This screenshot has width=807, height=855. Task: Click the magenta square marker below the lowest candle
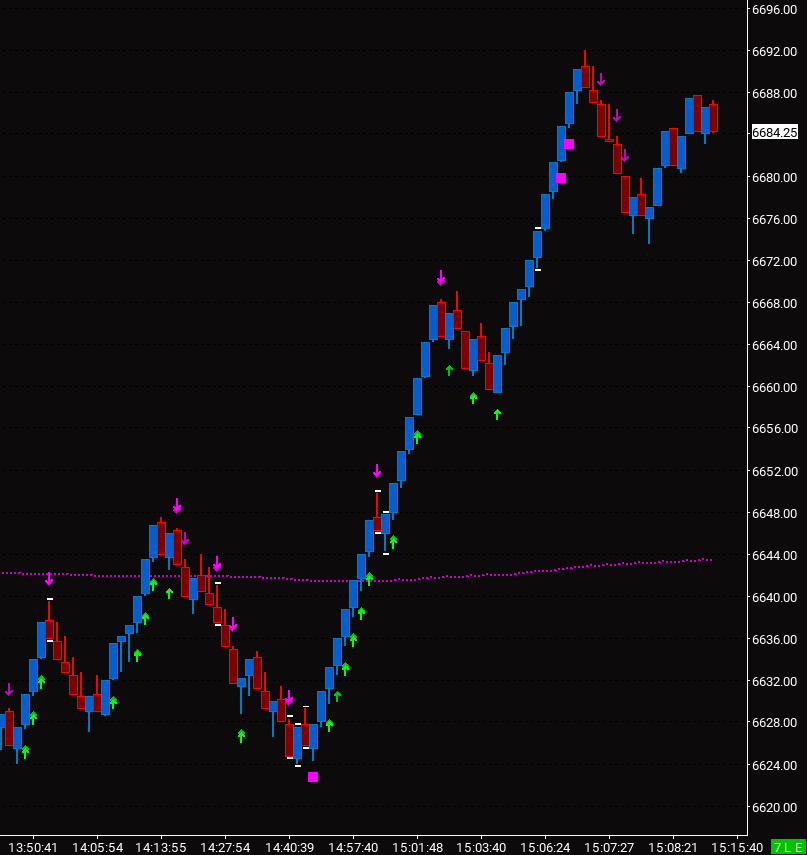tap(312, 776)
